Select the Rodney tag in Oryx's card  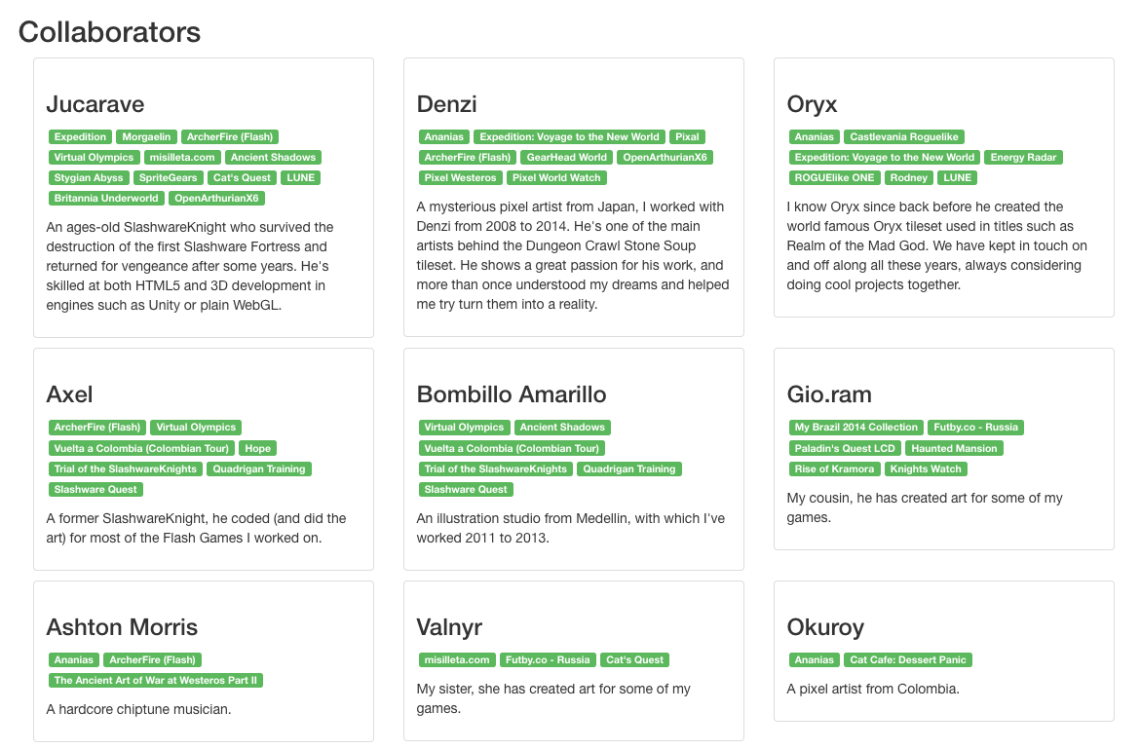coord(909,178)
